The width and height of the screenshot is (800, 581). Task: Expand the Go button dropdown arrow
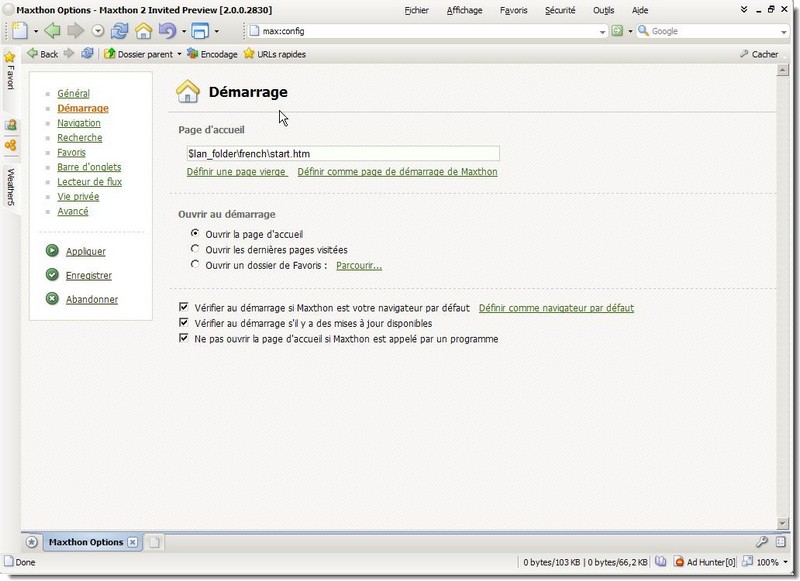pos(630,31)
